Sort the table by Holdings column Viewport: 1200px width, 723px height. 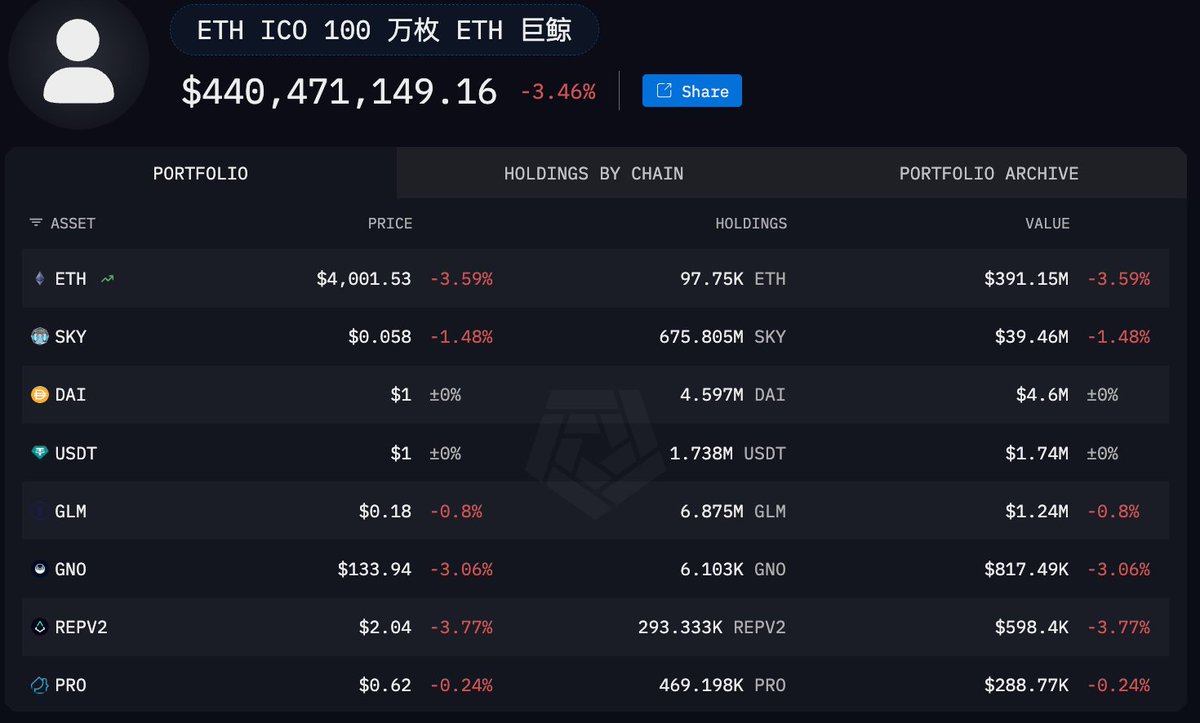click(750, 223)
